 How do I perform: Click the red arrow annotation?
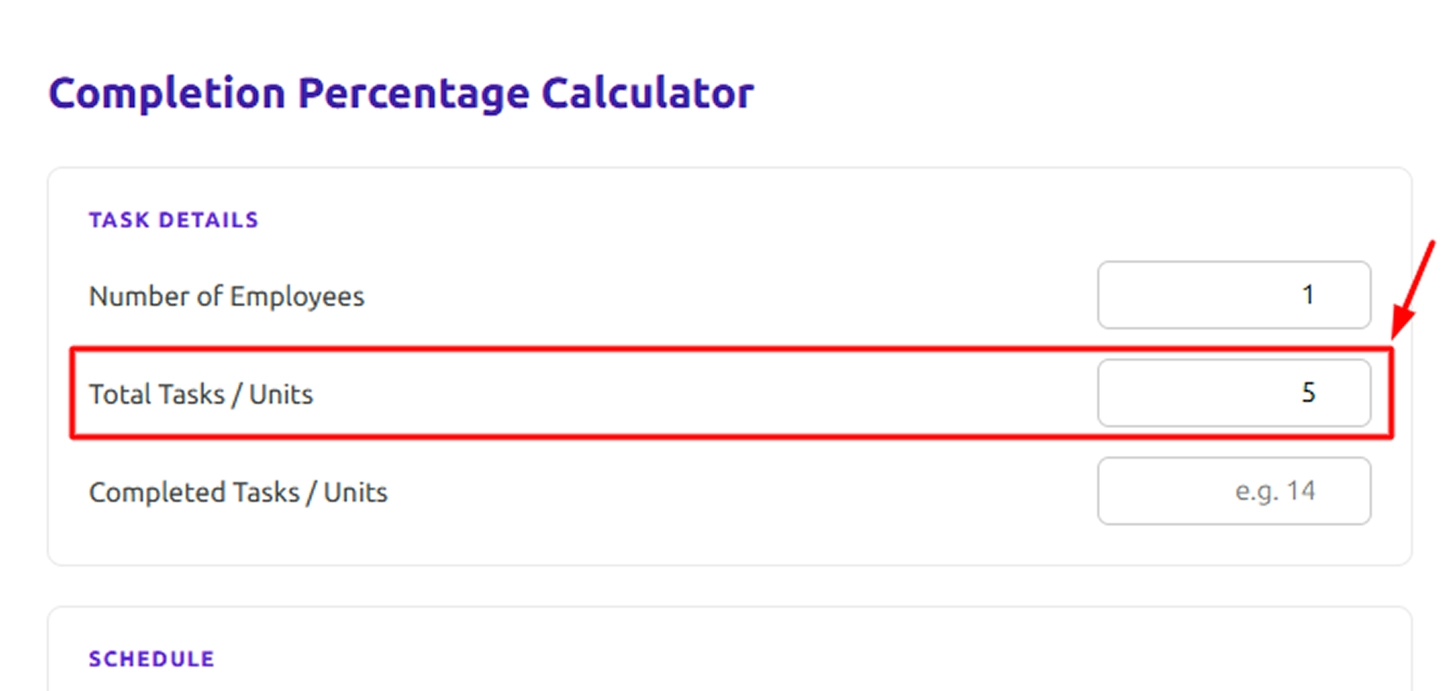pyautogui.click(x=1413, y=290)
